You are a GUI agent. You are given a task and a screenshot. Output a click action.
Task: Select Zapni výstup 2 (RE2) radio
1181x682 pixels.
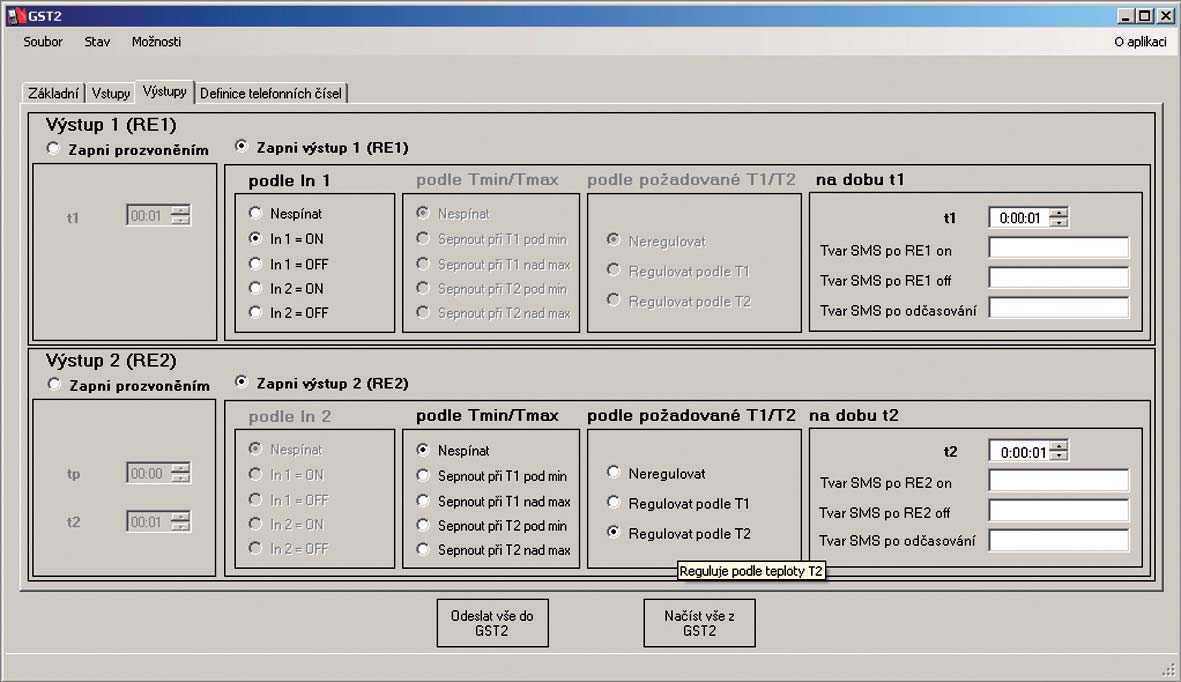322,383
